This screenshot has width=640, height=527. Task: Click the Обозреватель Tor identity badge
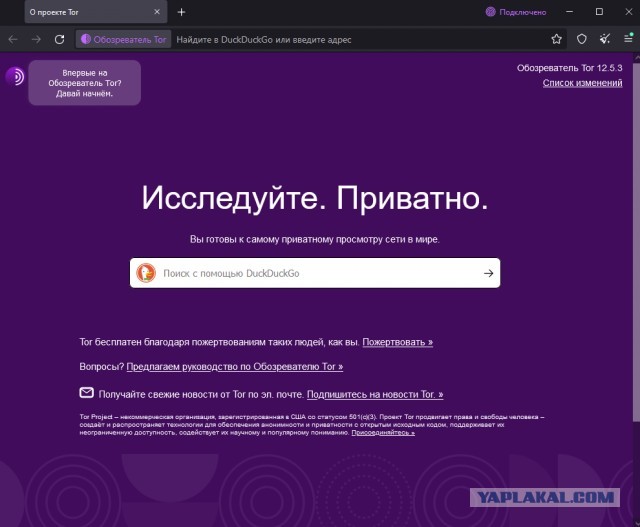[x=123, y=40]
